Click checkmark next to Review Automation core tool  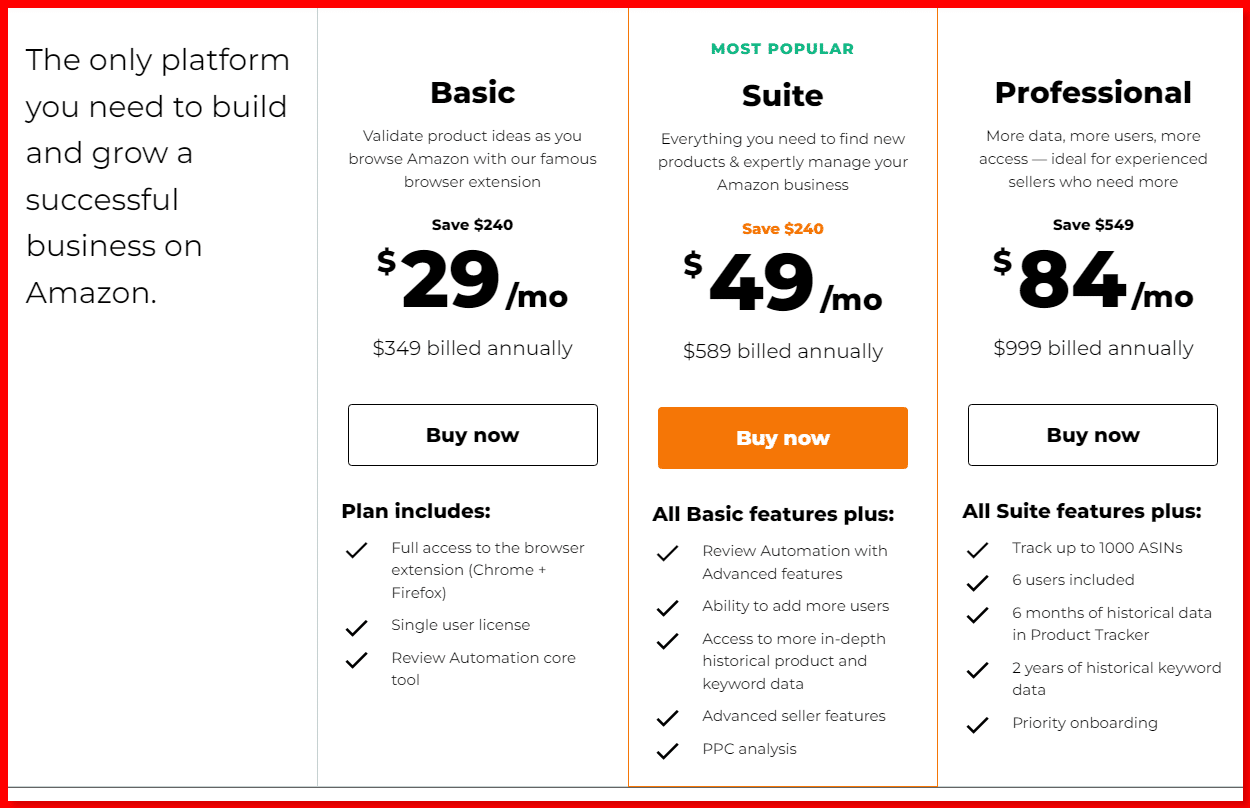pos(356,661)
